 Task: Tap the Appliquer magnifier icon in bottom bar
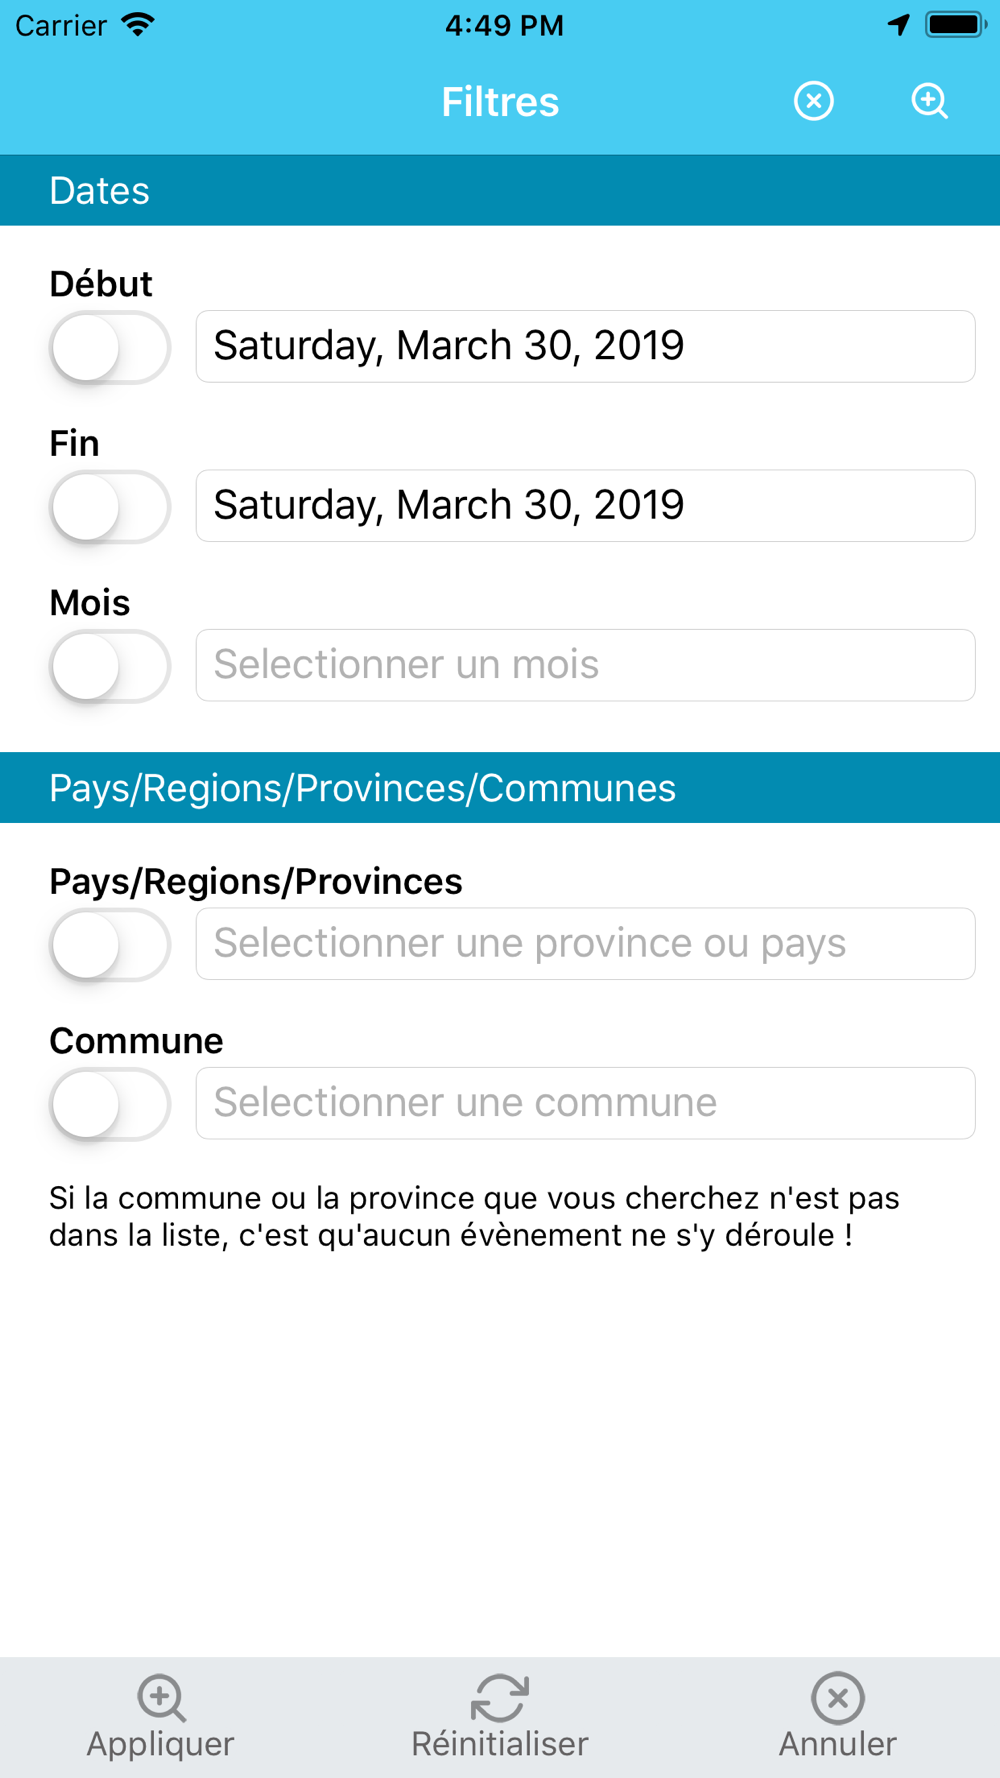click(x=161, y=1698)
